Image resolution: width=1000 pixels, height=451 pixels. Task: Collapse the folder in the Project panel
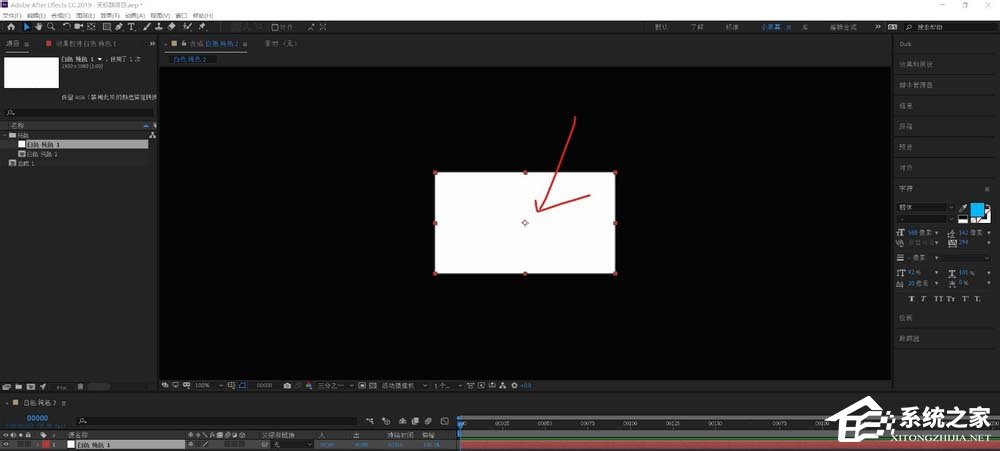point(5,134)
